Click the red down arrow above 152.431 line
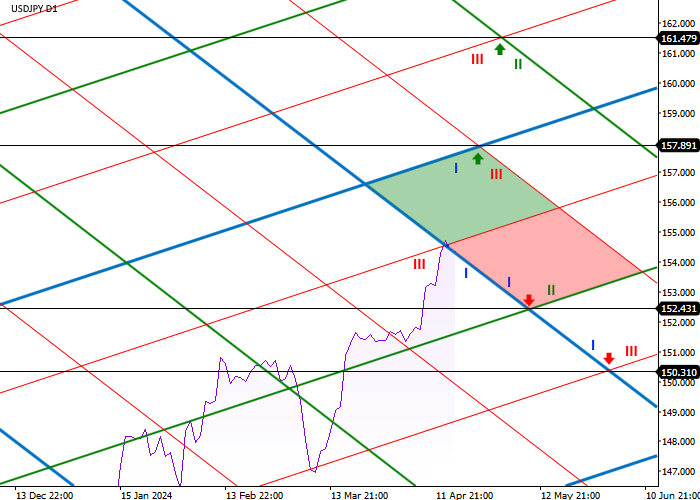This screenshot has width=700, height=500. click(529, 300)
